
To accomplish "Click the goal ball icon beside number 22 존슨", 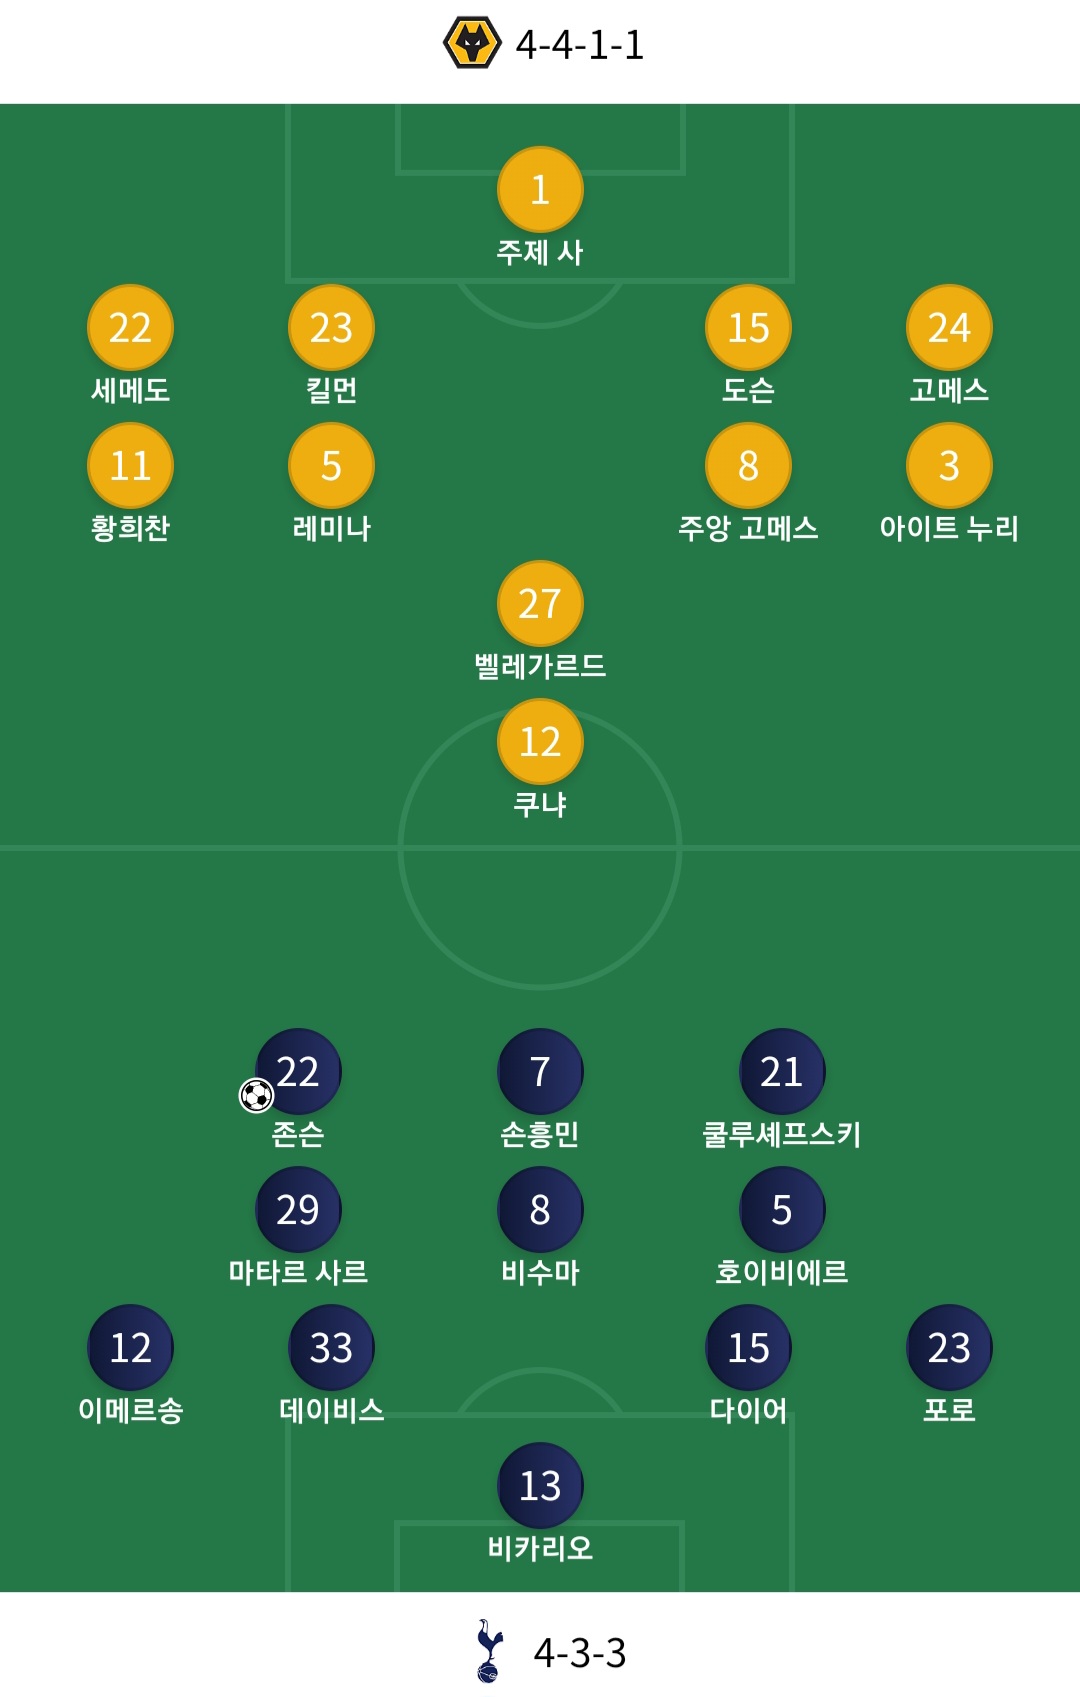I will (x=256, y=1095).
